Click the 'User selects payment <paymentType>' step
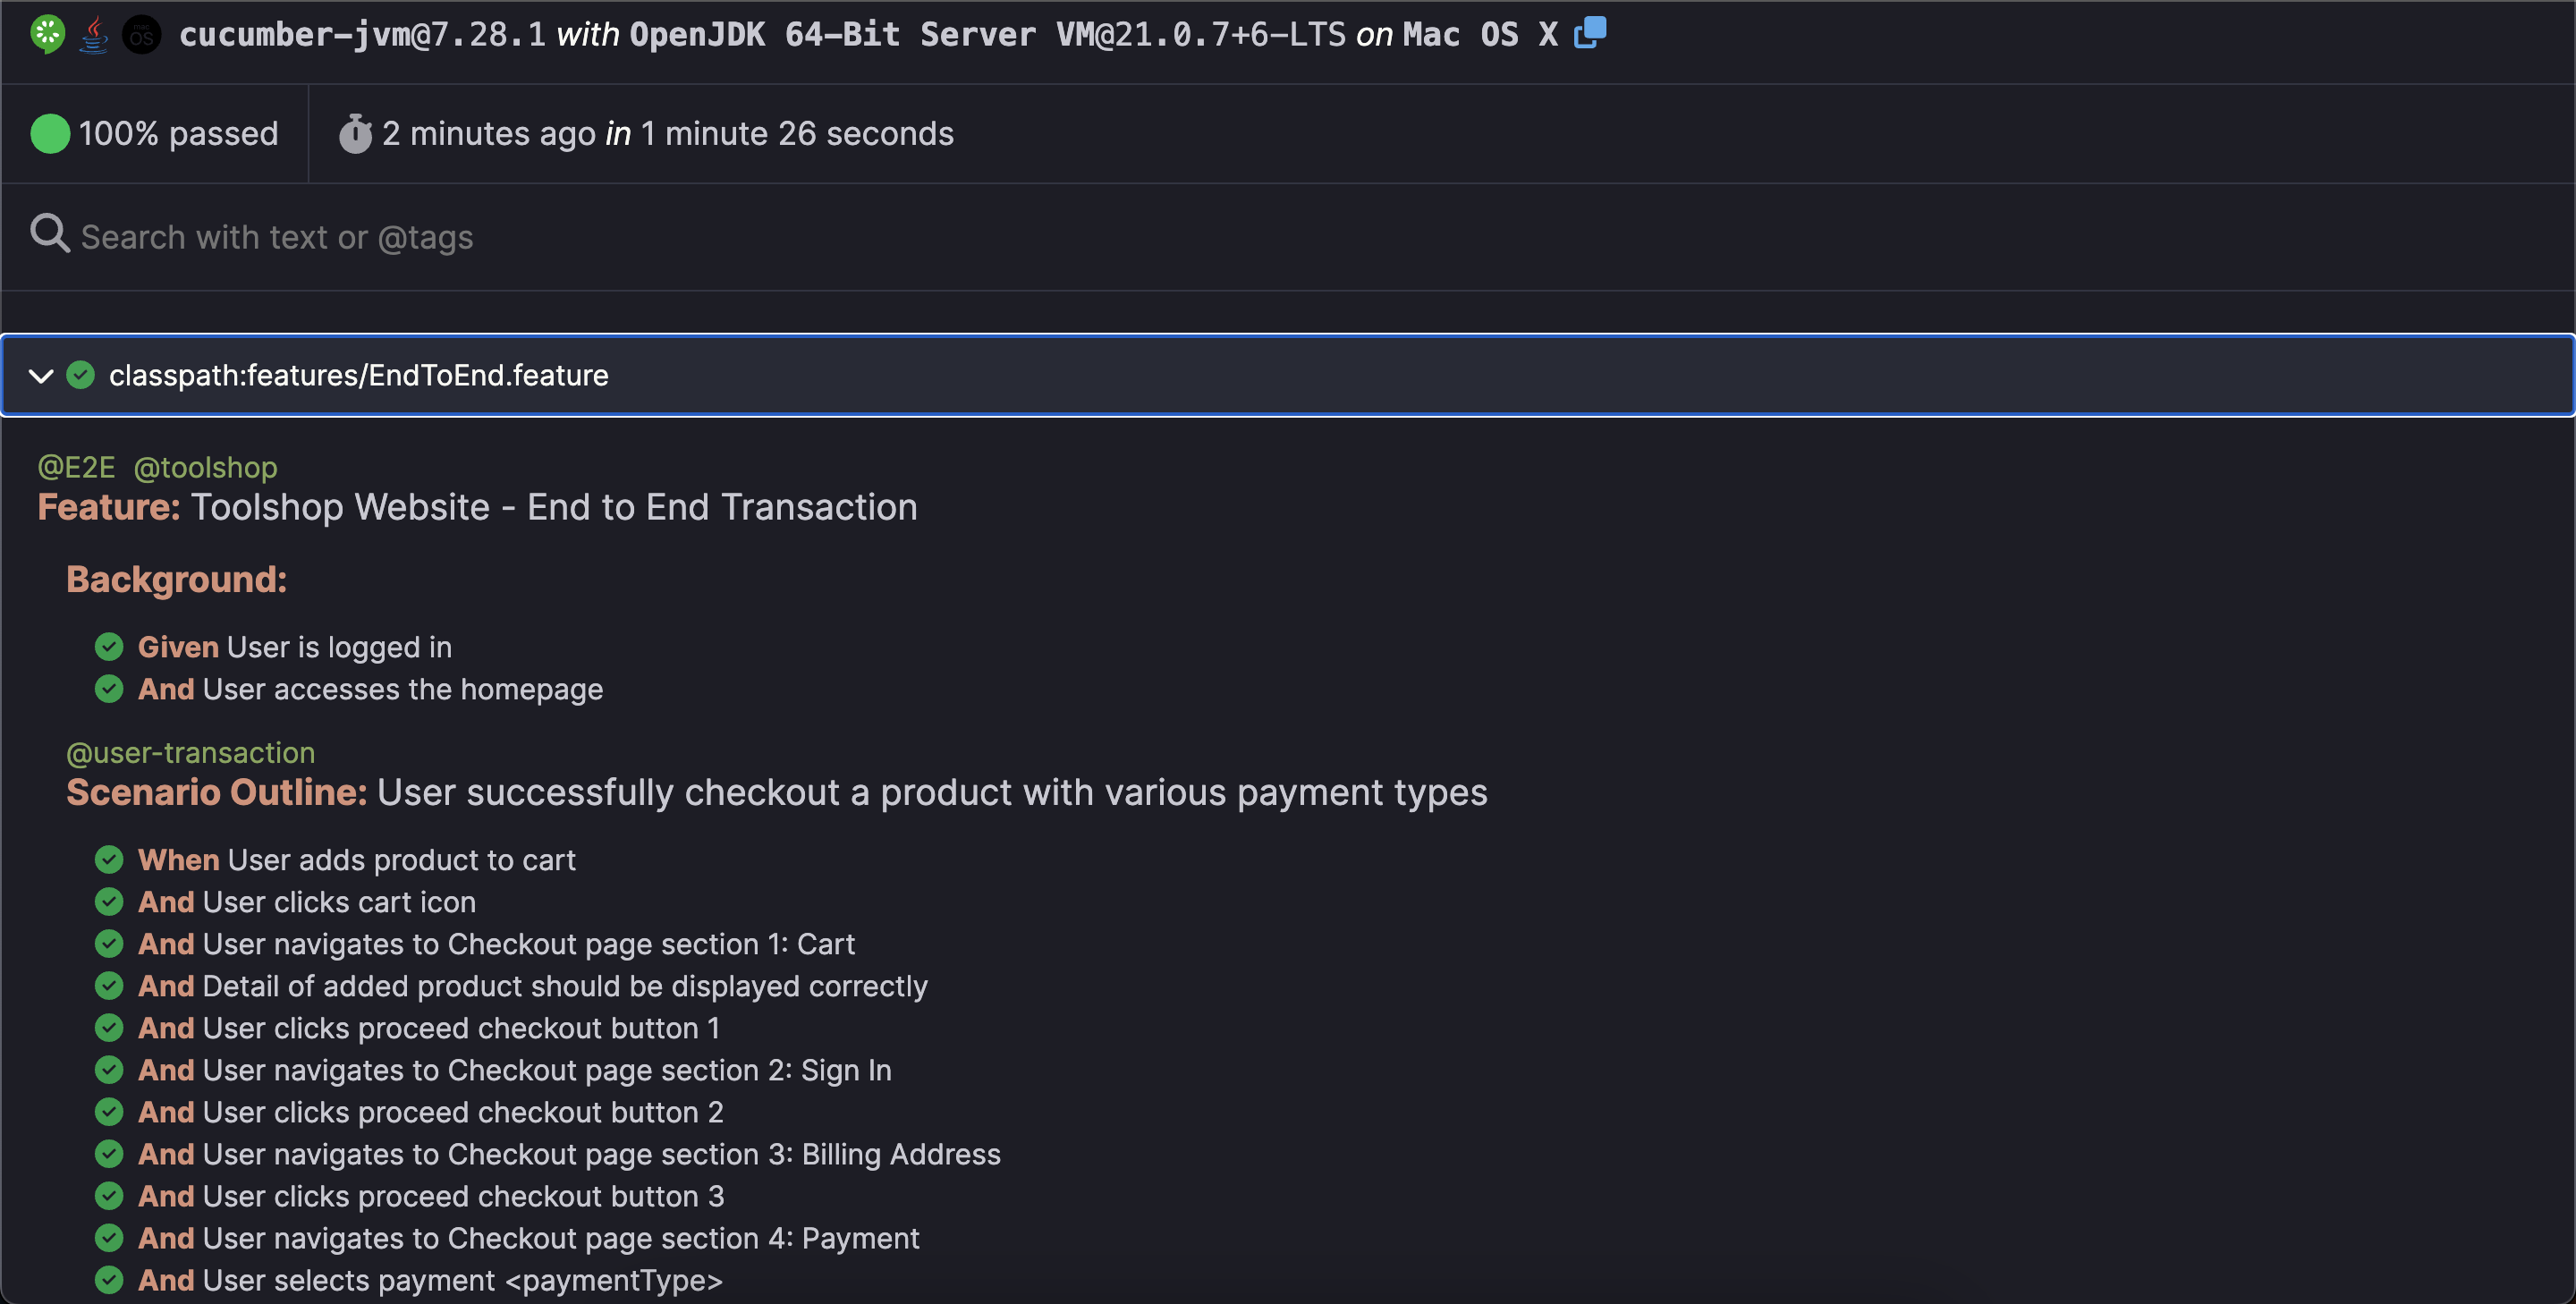The width and height of the screenshot is (2576, 1304). point(430,1280)
